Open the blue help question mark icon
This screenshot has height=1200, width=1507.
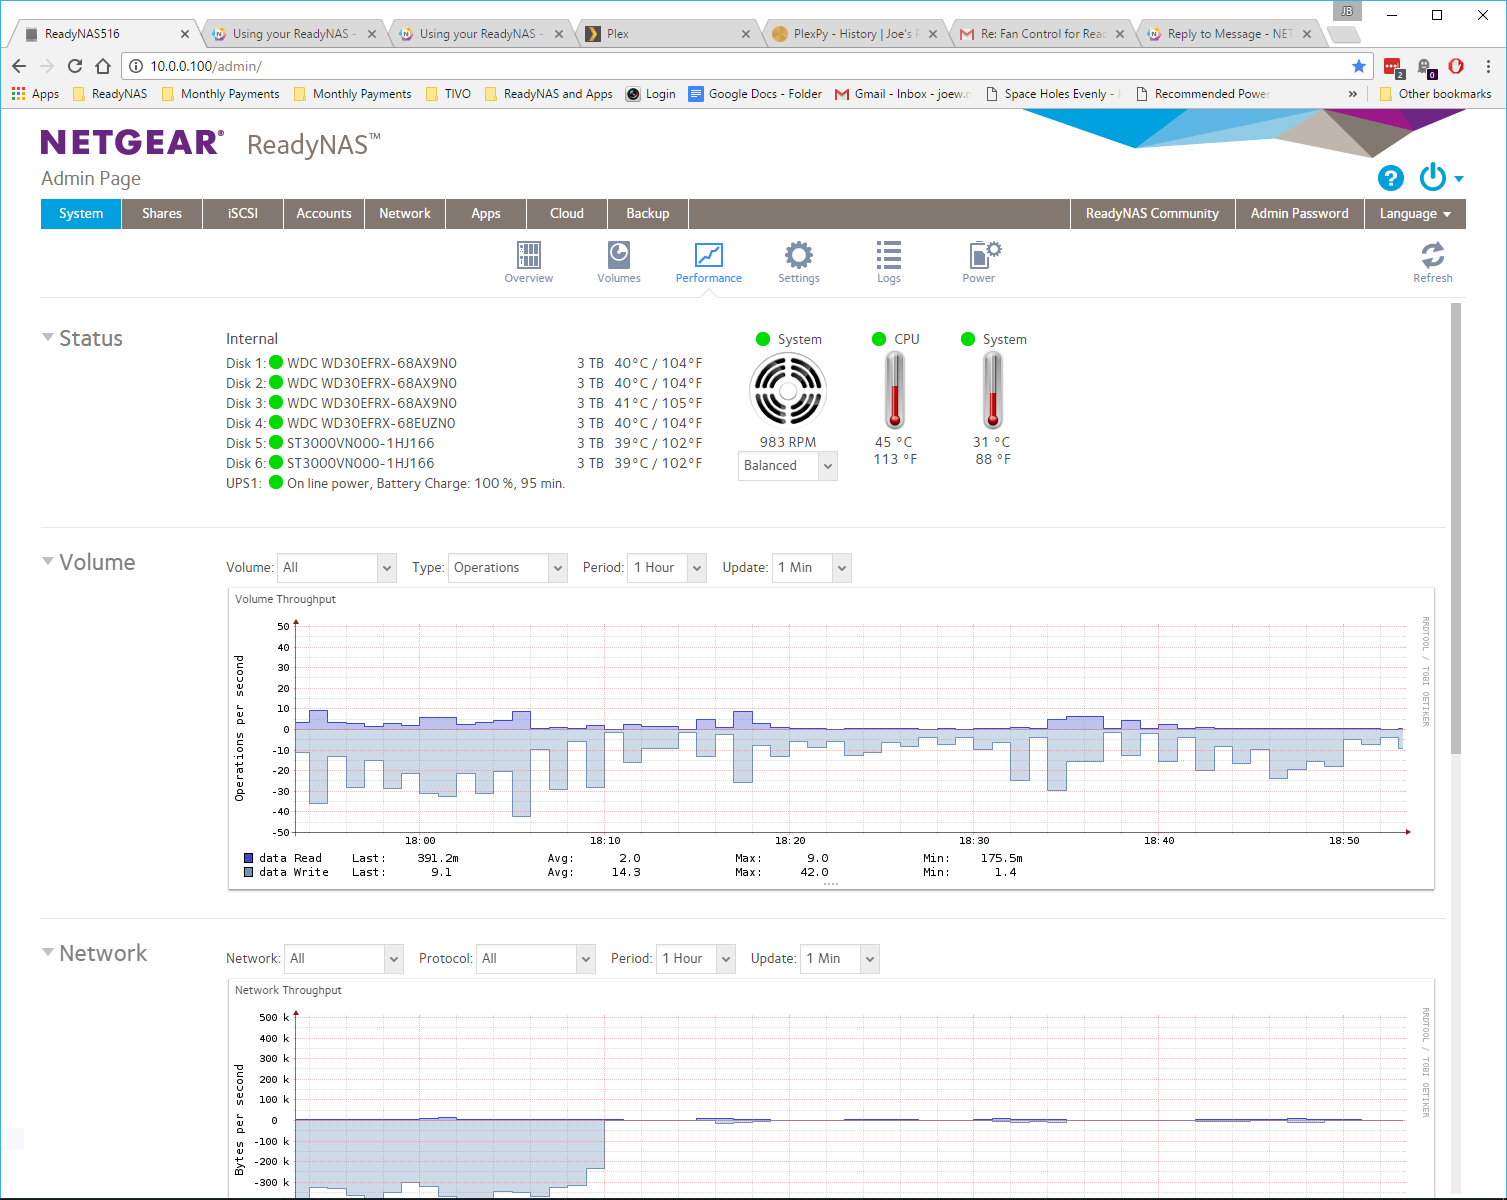(x=1390, y=178)
